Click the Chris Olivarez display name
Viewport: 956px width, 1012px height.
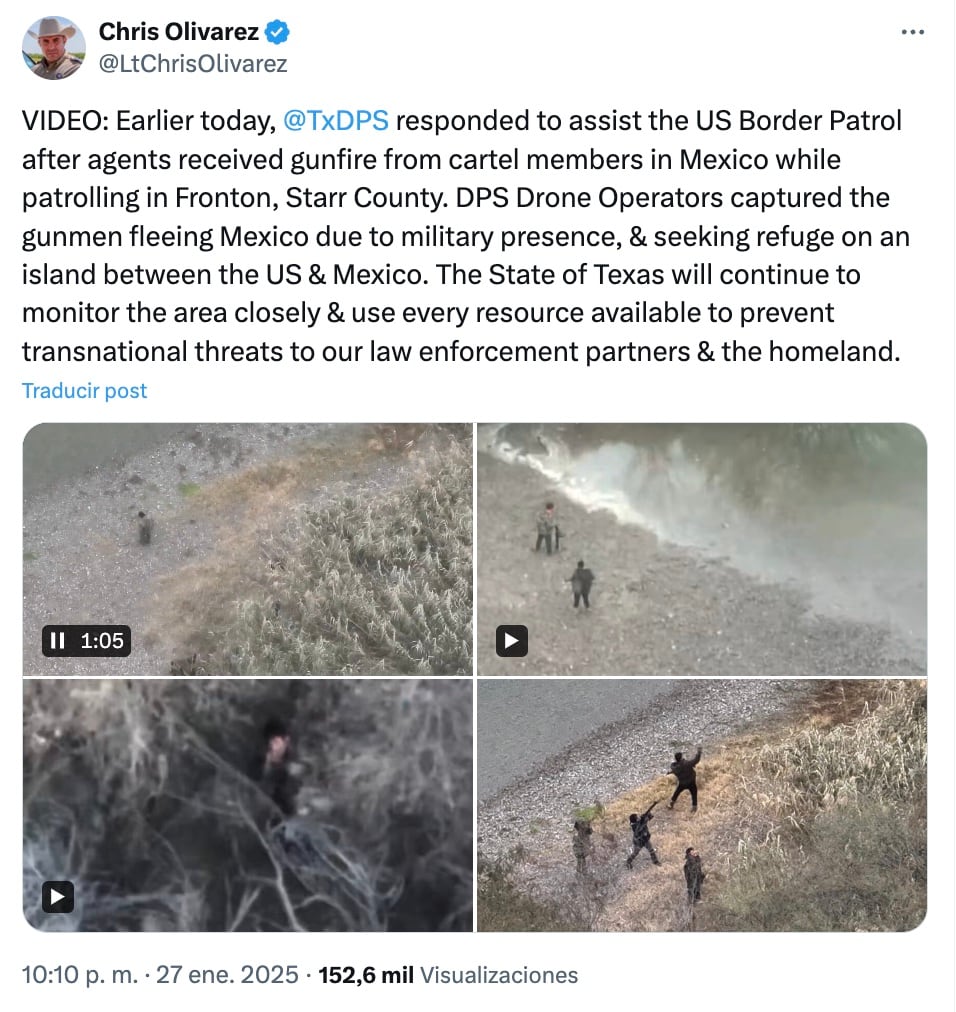click(179, 32)
